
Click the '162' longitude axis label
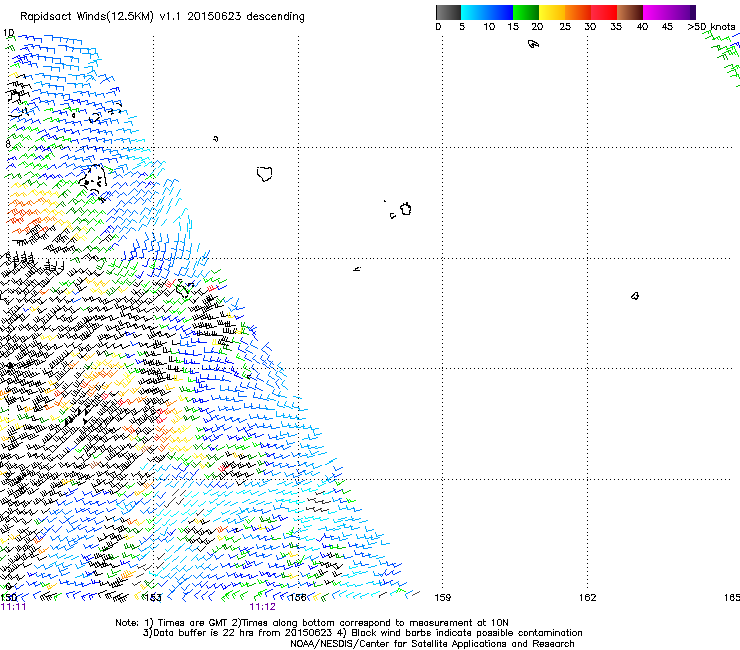588,598
